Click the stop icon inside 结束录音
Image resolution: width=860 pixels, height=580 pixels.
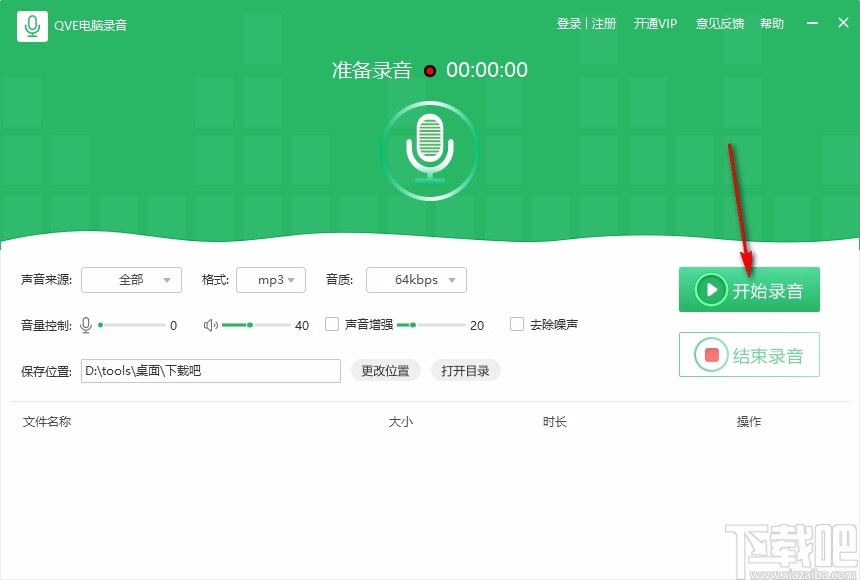[x=710, y=354]
